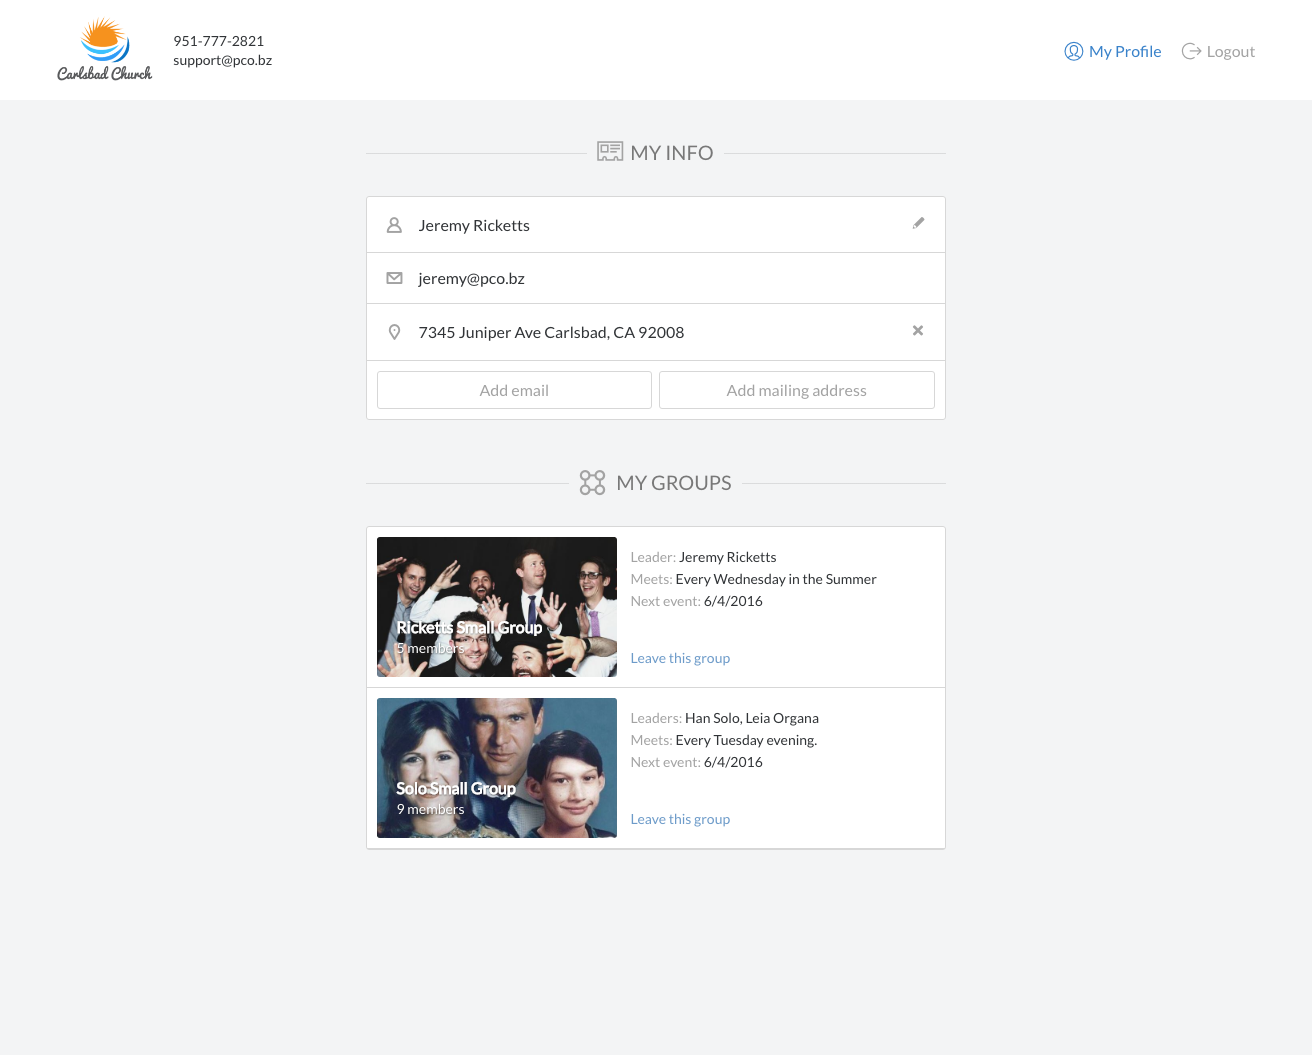Clear the mailing address with the X icon
This screenshot has width=1312, height=1055.
pos(917,330)
